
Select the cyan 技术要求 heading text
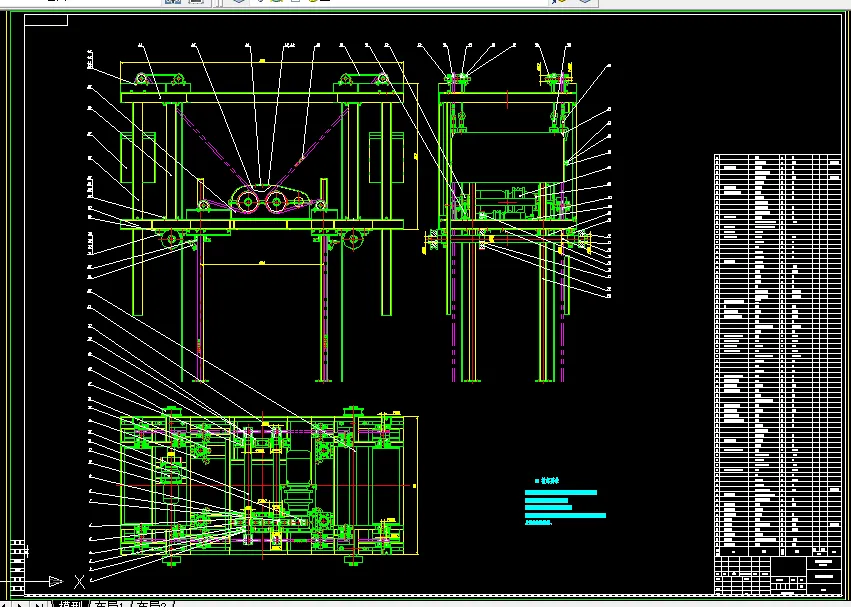(x=549, y=481)
